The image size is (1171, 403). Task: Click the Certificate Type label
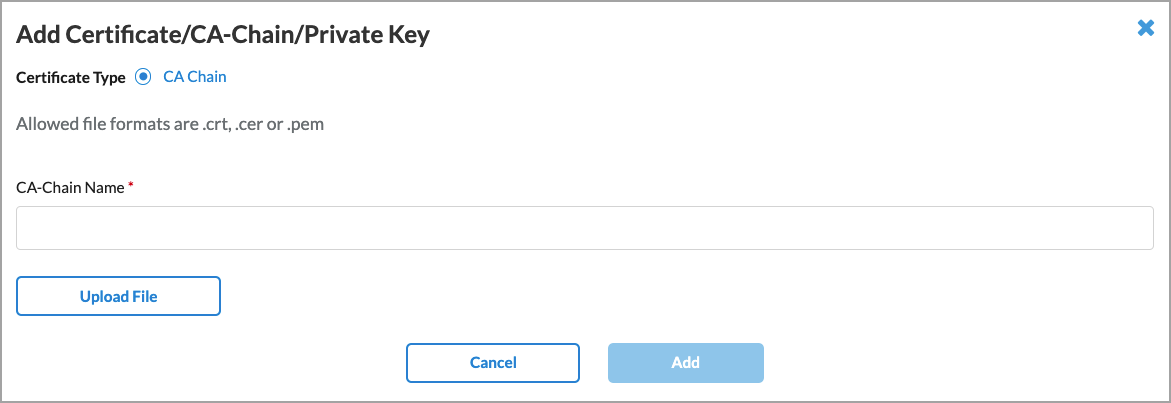tap(71, 77)
